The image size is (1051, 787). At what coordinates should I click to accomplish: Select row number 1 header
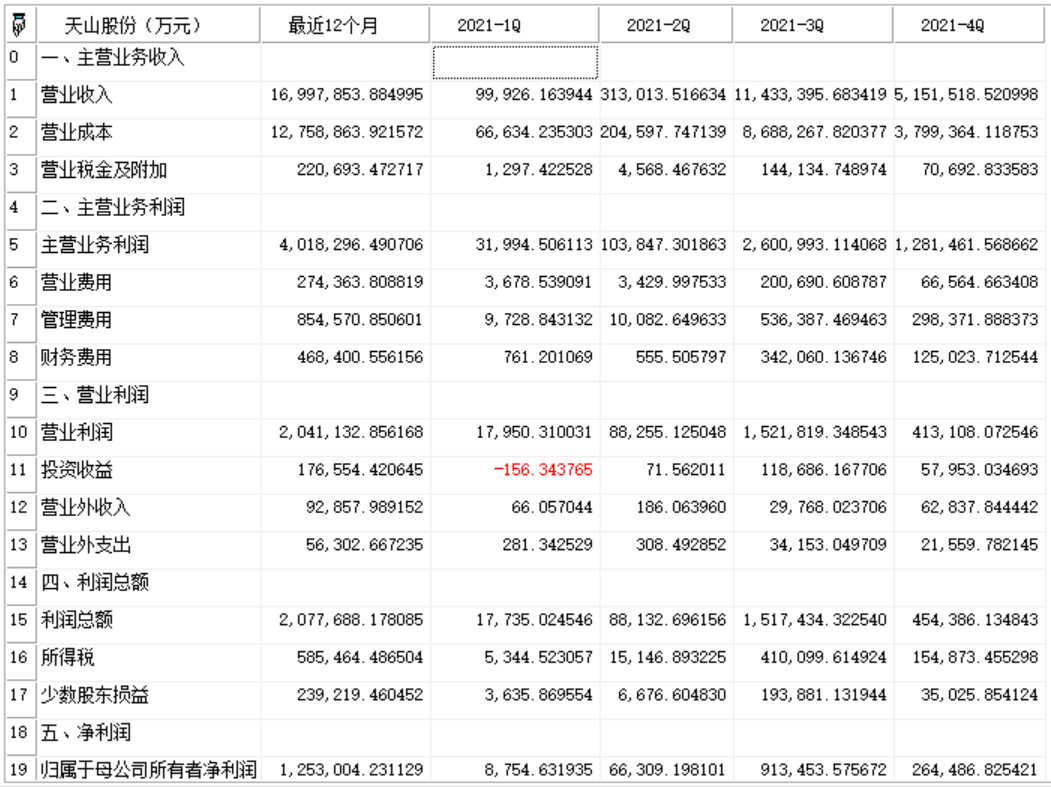pyautogui.click(x=17, y=96)
